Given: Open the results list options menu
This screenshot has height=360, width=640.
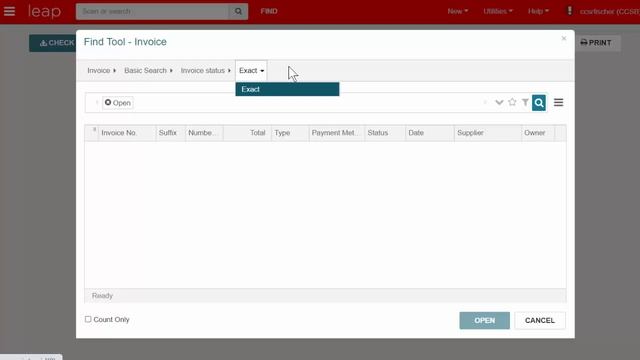Looking at the screenshot, I should tap(558, 102).
